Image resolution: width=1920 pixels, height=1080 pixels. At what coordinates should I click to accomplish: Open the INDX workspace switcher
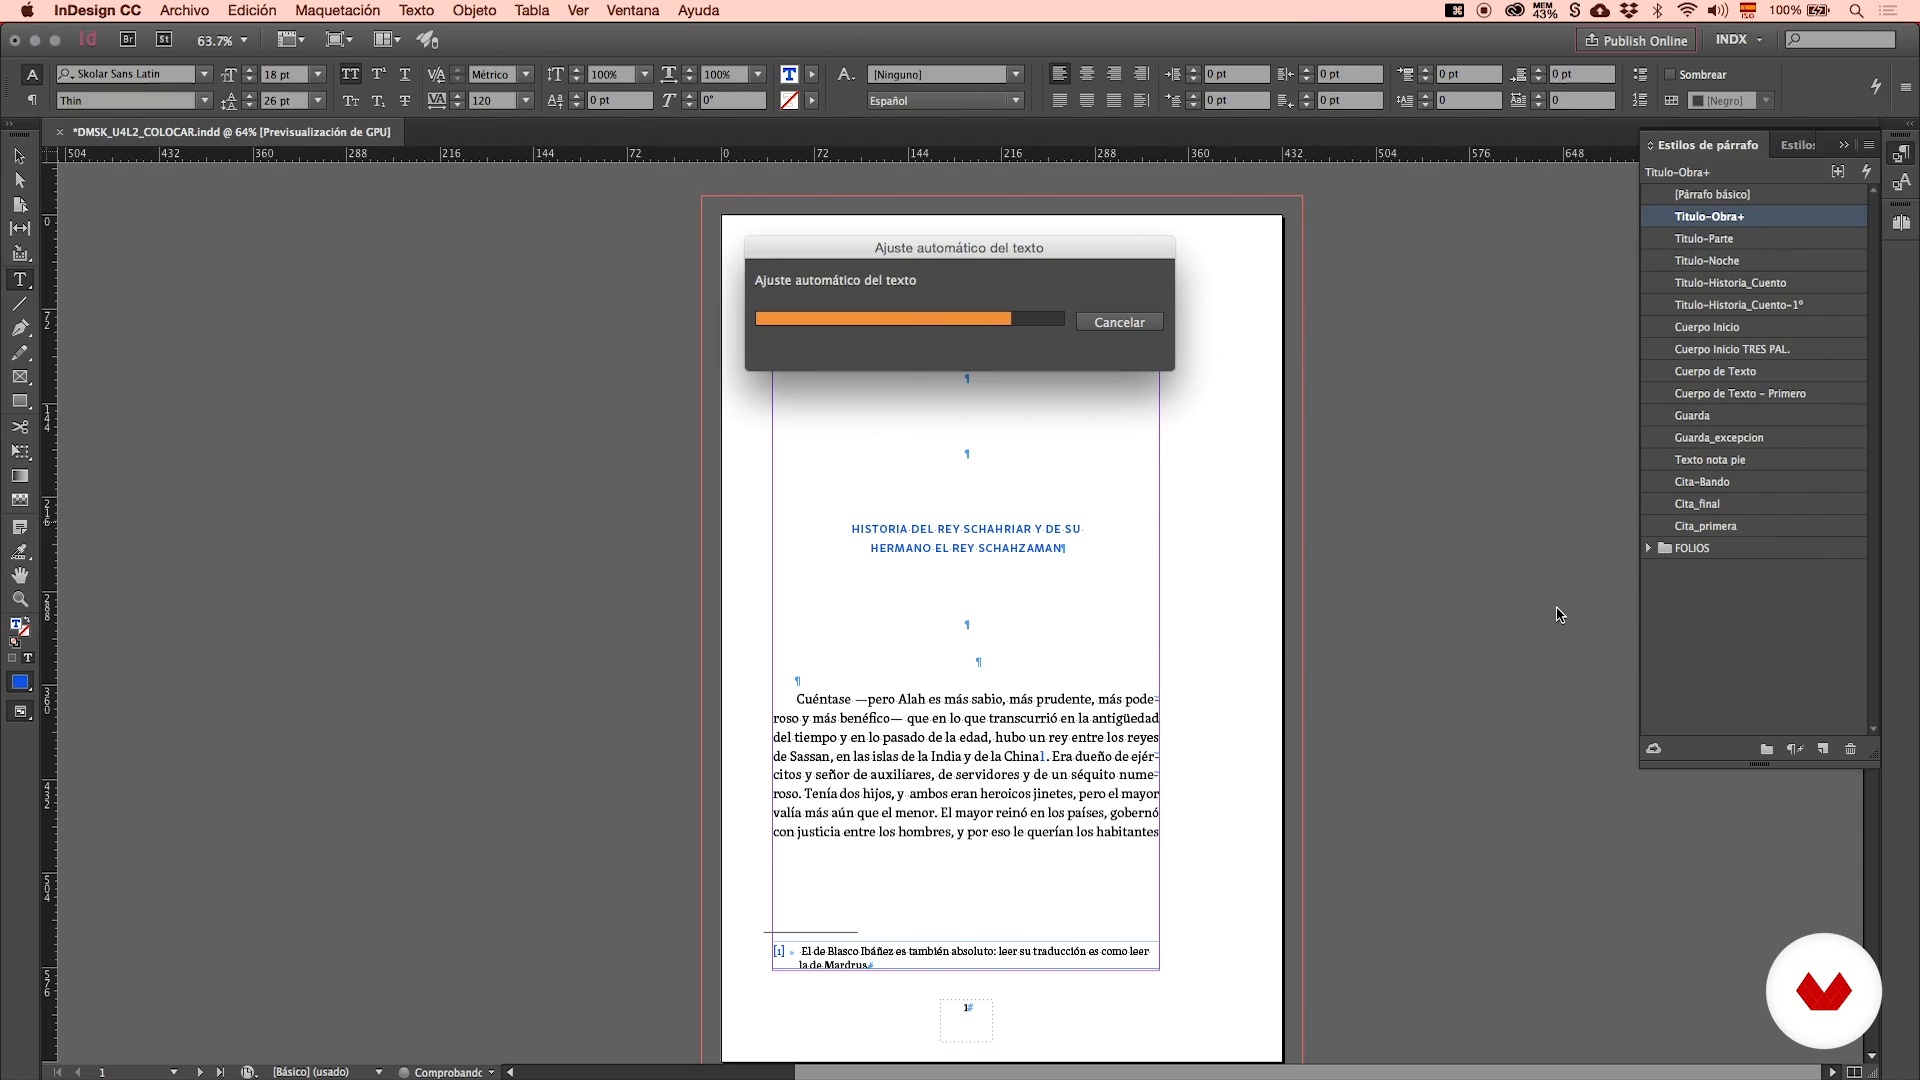(x=1739, y=39)
